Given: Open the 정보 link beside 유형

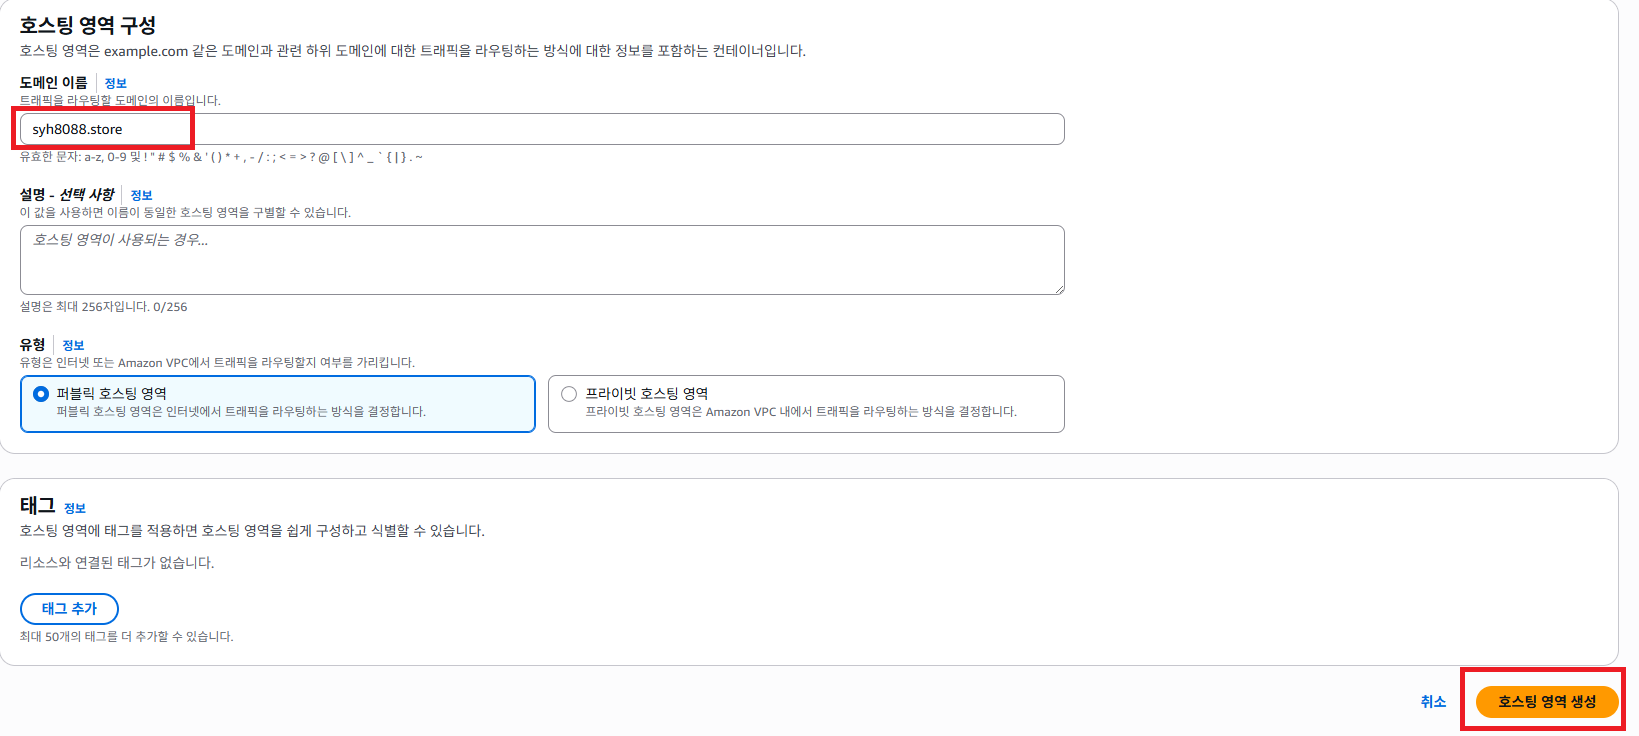Looking at the screenshot, I should click(74, 345).
